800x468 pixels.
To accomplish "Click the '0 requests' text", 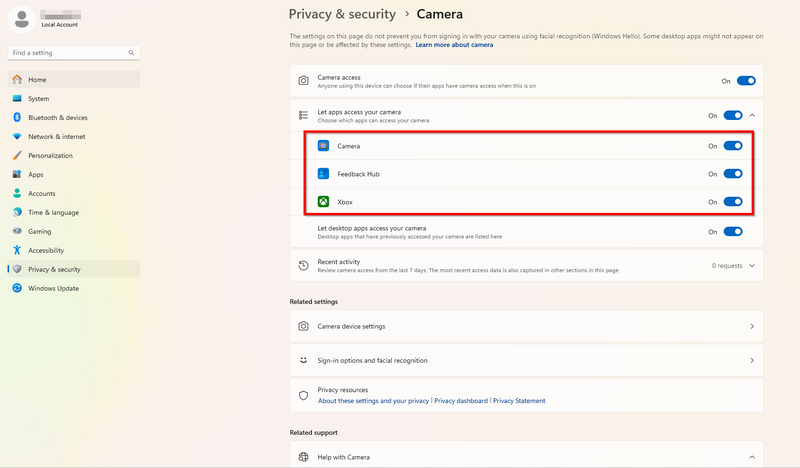I will [x=727, y=265].
